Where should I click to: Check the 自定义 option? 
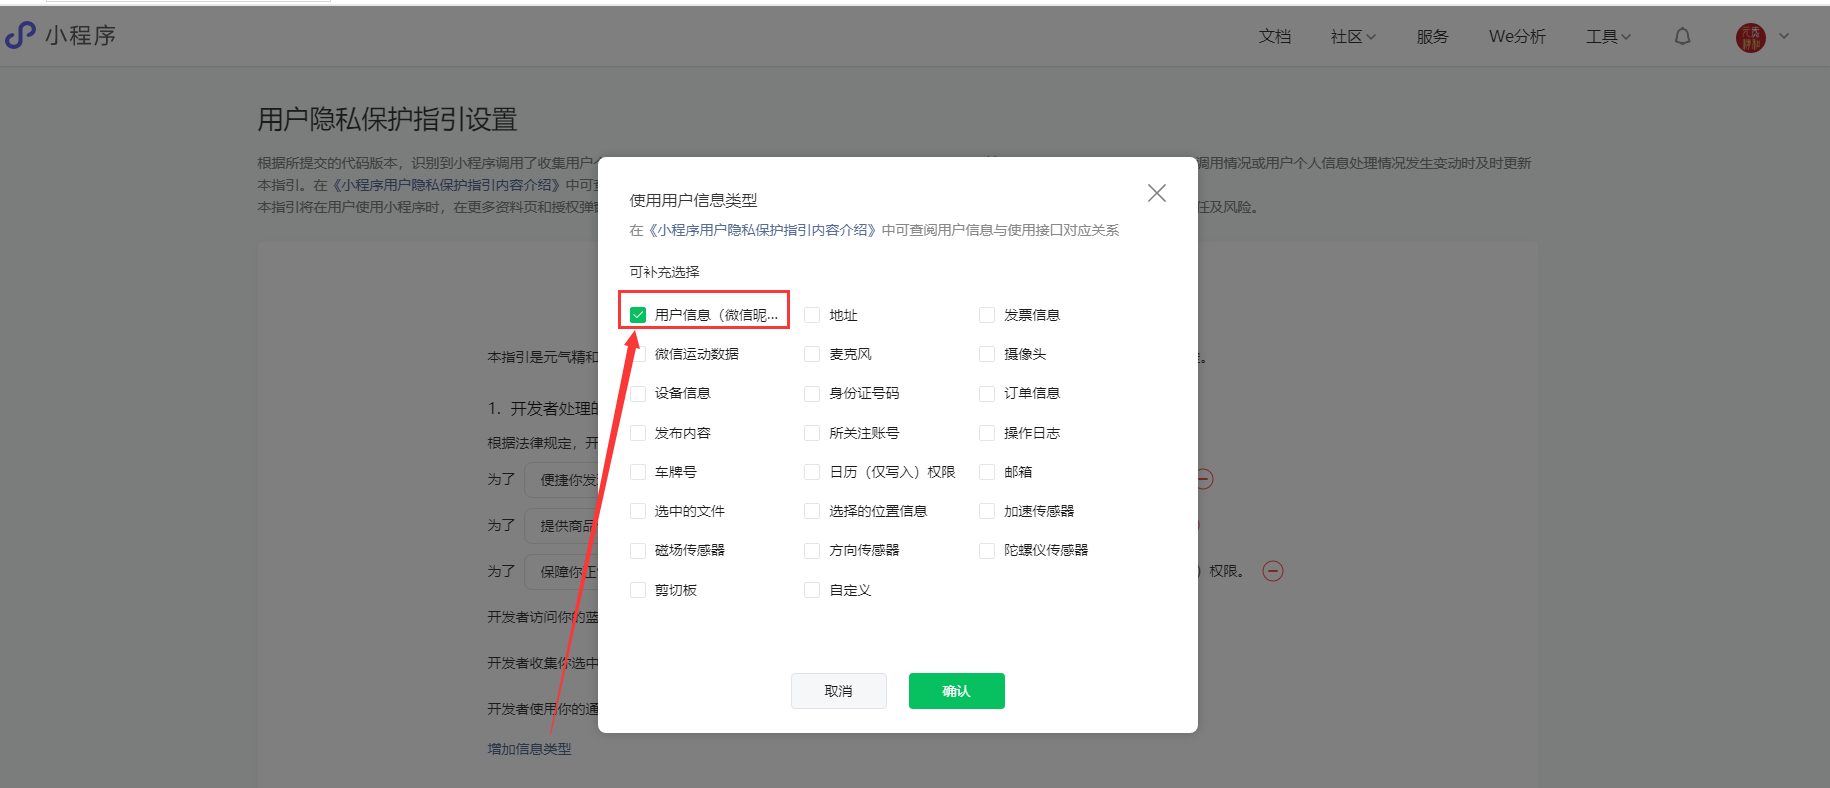(x=812, y=590)
